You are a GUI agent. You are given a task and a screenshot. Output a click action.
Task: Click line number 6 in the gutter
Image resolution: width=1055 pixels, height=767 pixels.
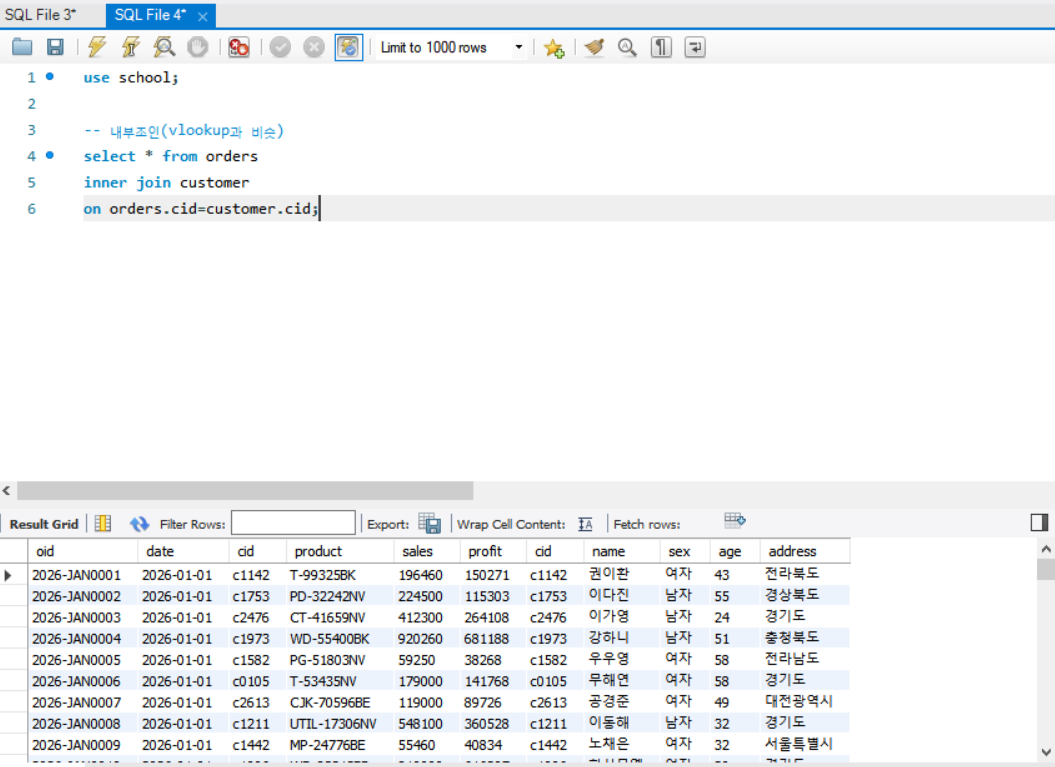click(x=32, y=209)
